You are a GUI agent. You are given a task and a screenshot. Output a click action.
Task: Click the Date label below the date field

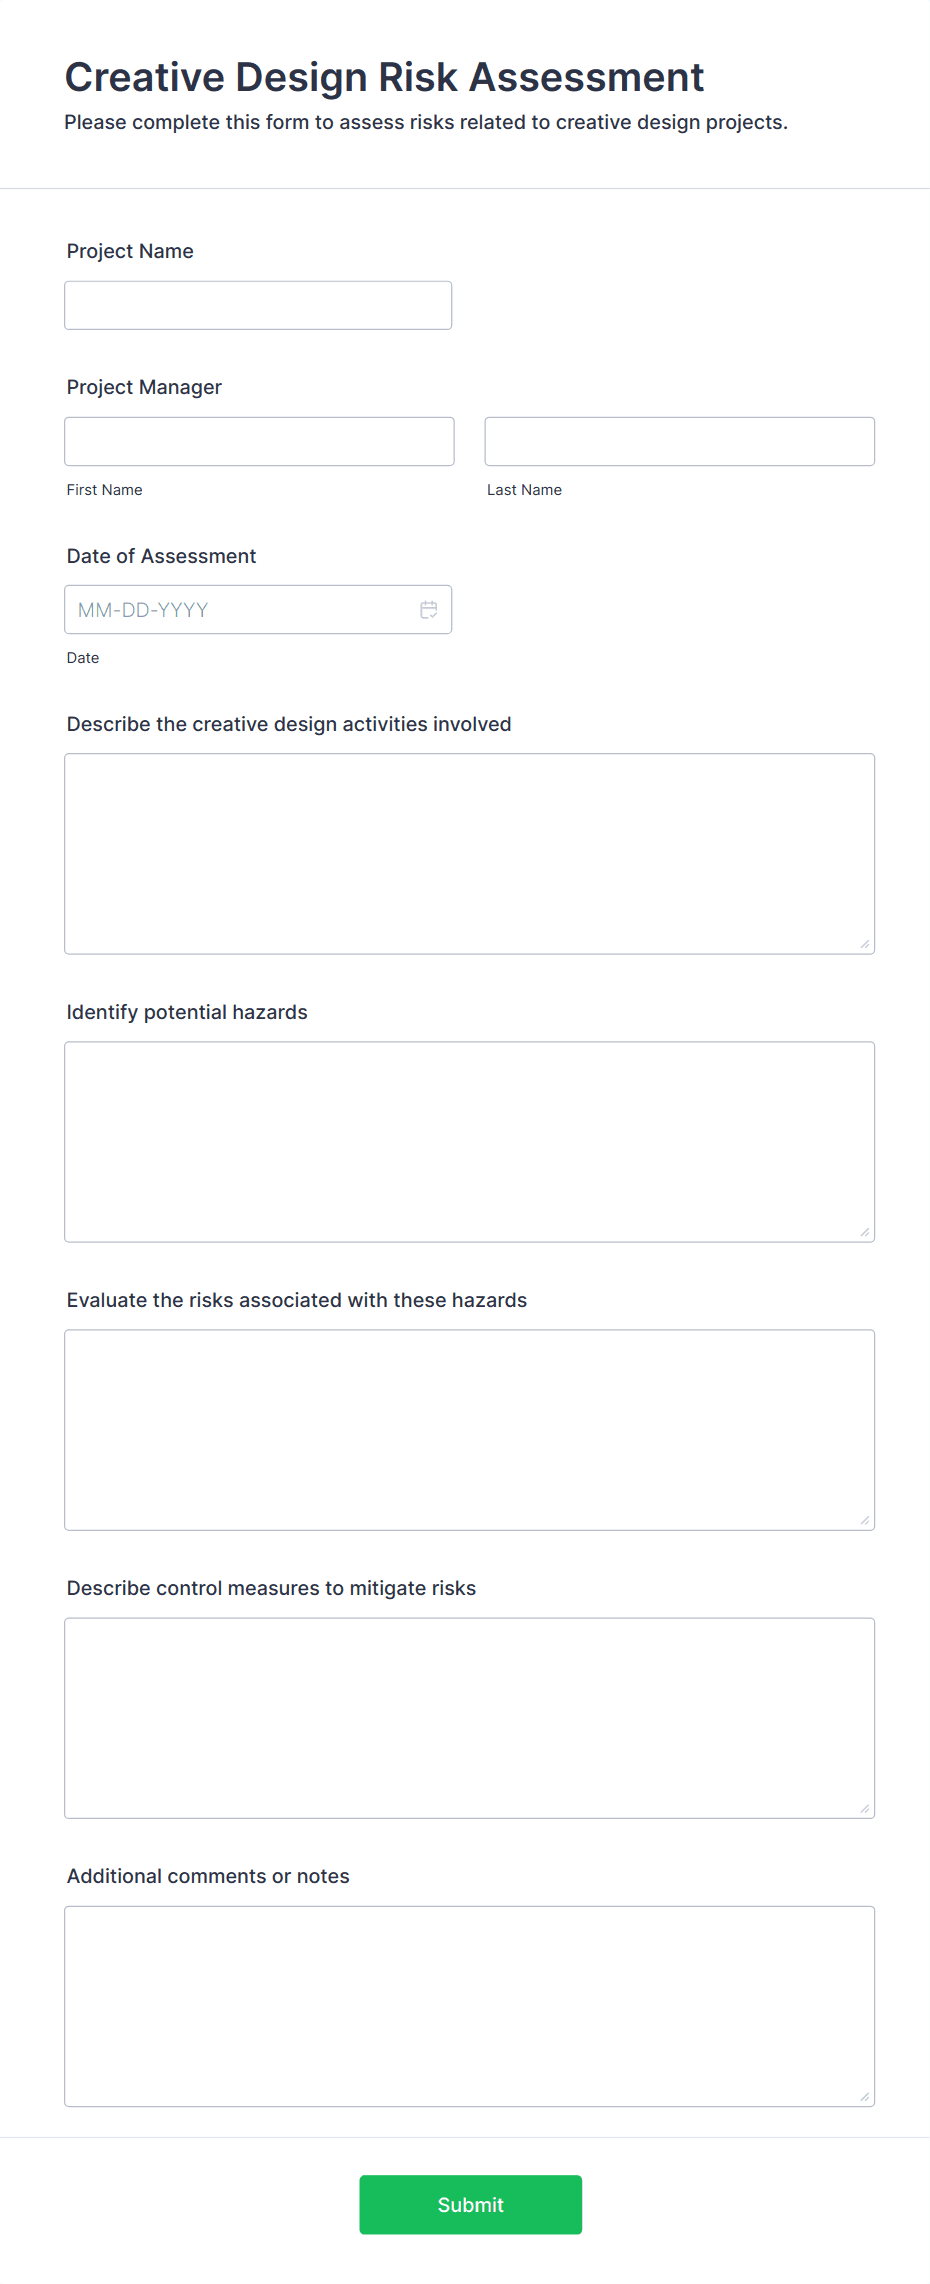click(82, 657)
